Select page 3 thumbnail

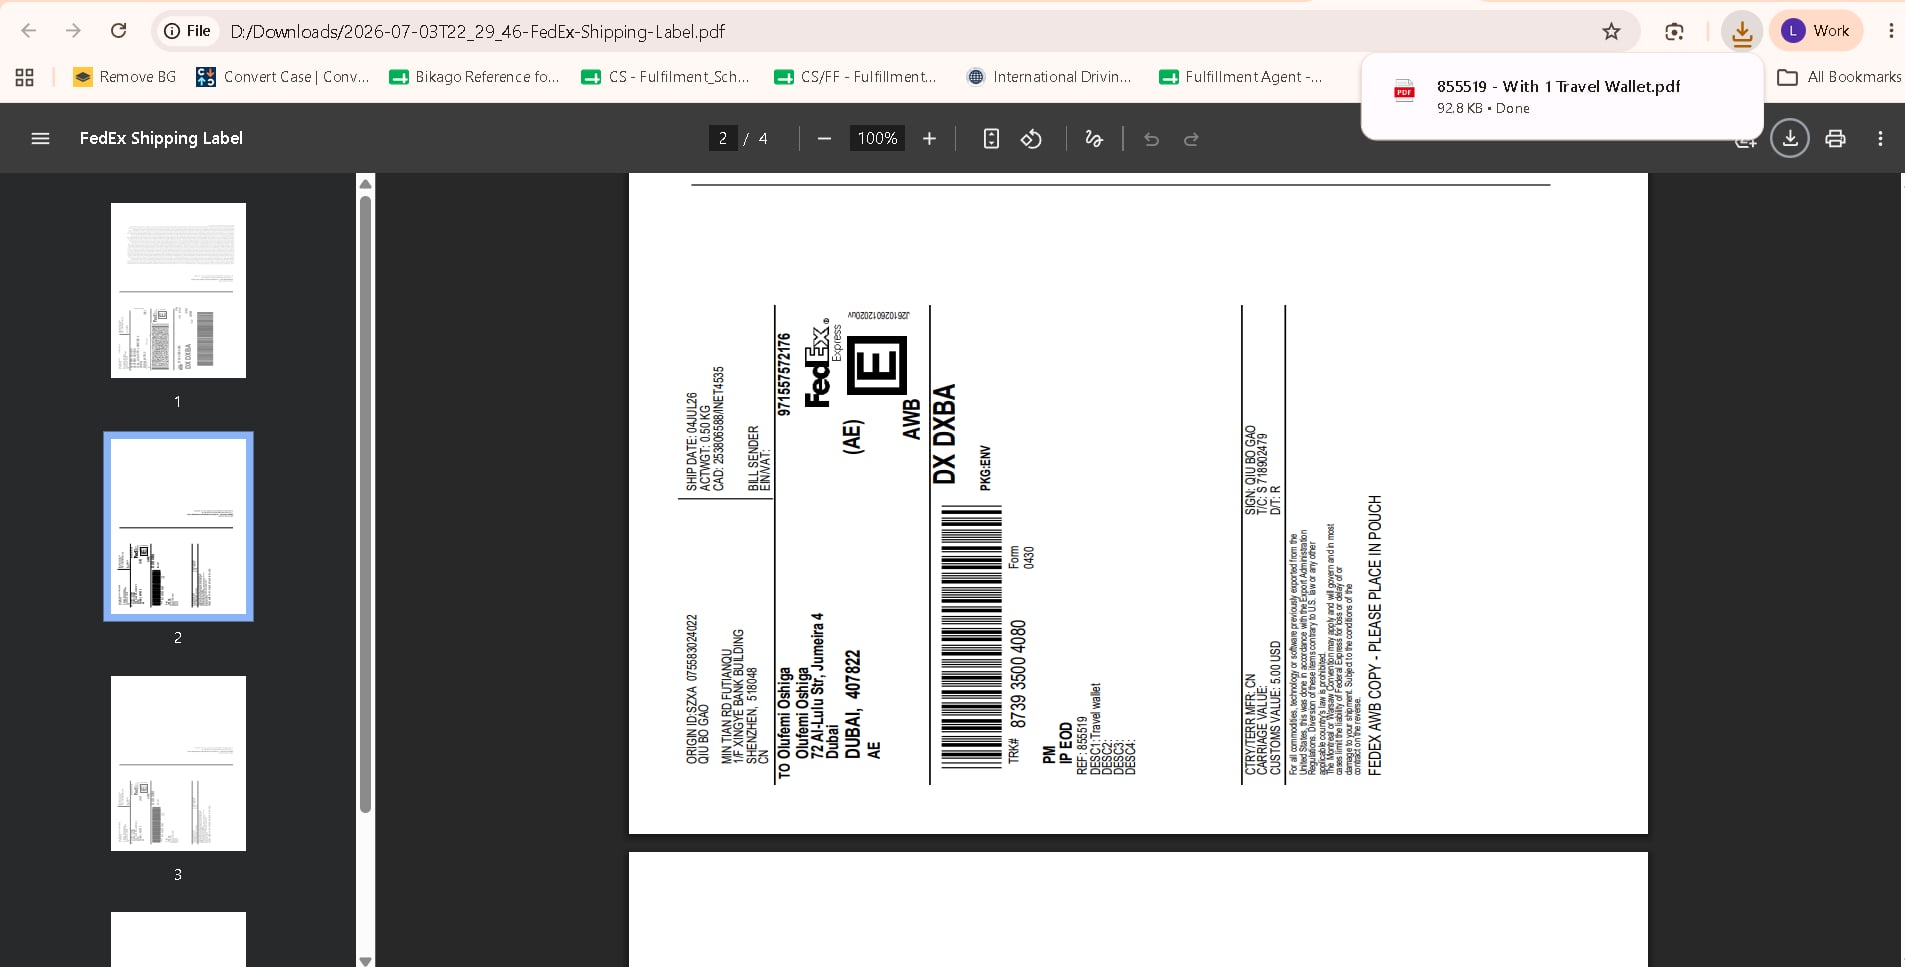click(178, 763)
